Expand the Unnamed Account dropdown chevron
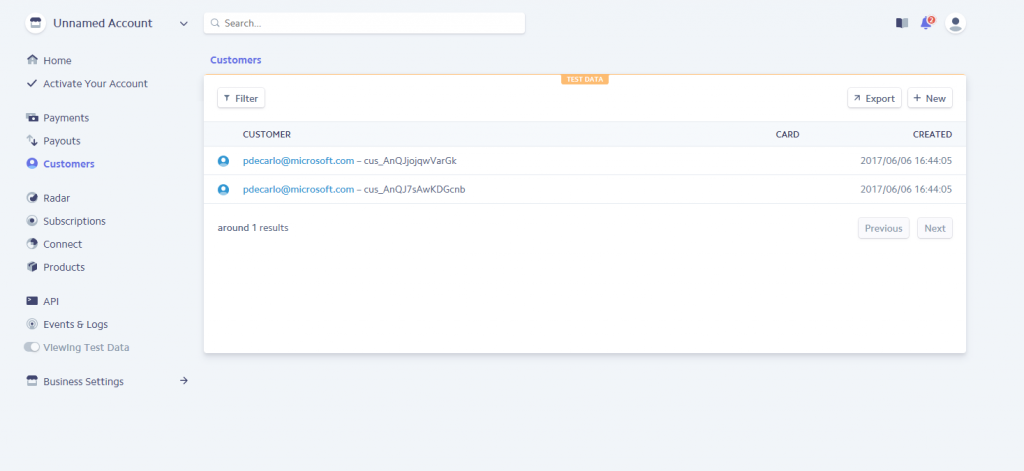This screenshot has height=471, width=1024. click(184, 24)
